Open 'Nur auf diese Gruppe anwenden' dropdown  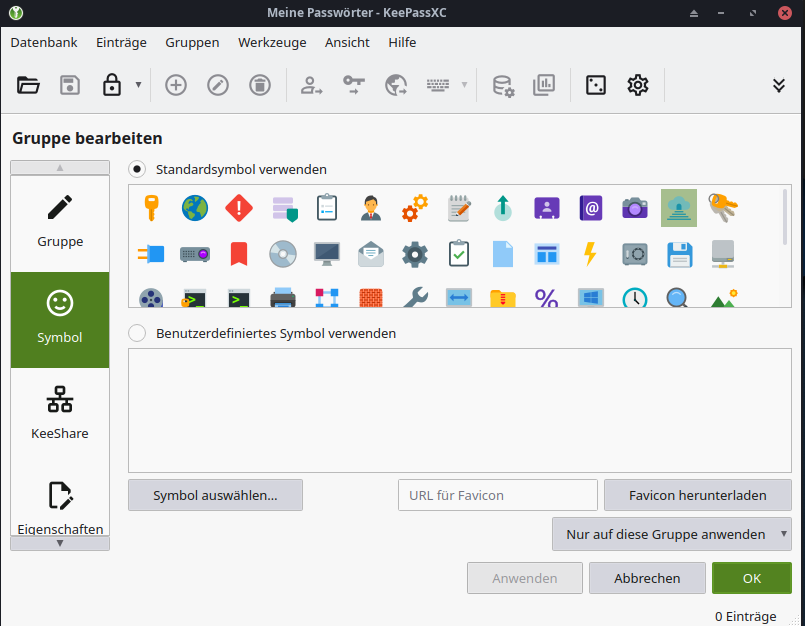[x=671, y=534]
